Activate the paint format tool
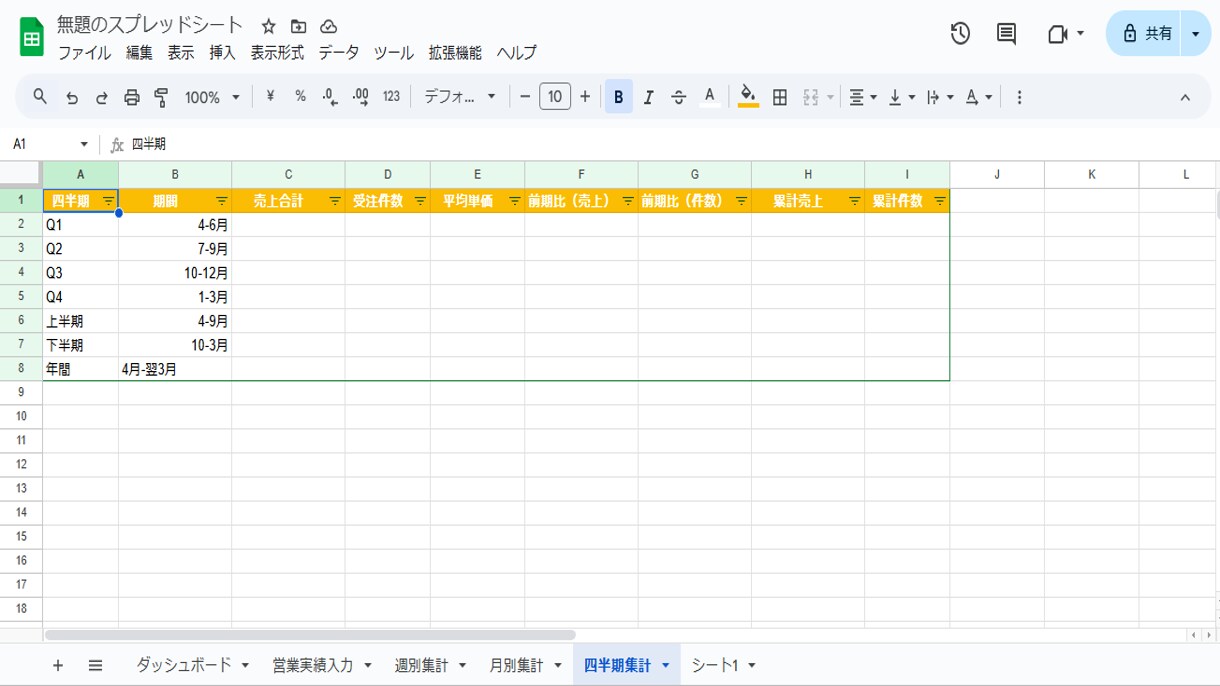The width and height of the screenshot is (1220, 686). (161, 97)
